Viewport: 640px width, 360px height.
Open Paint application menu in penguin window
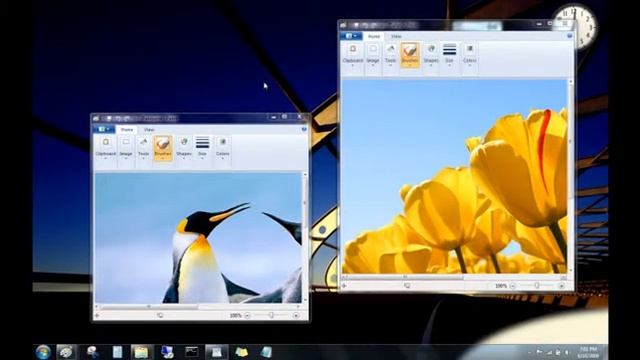pos(104,129)
